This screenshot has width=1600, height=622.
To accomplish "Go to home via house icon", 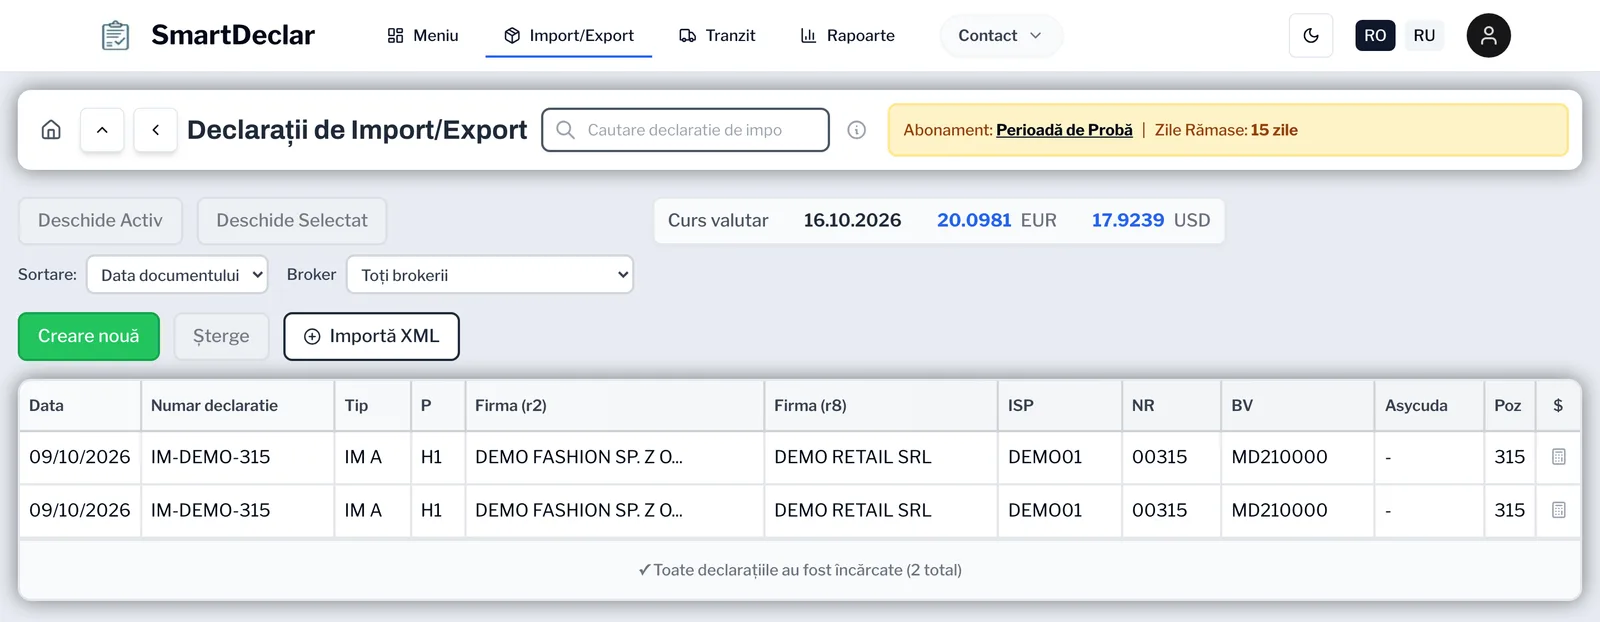I will 51,130.
